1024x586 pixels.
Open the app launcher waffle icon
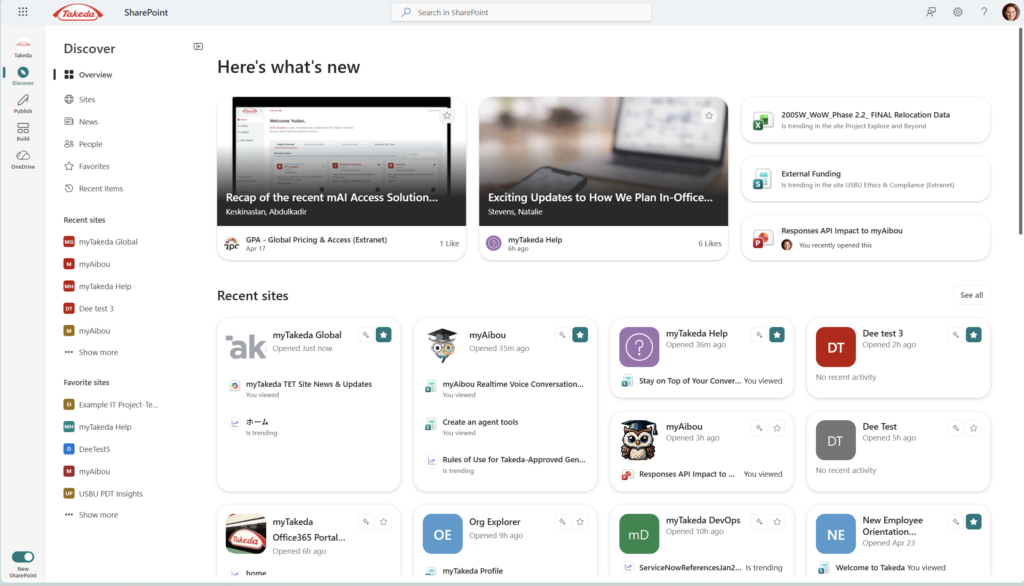(23, 12)
